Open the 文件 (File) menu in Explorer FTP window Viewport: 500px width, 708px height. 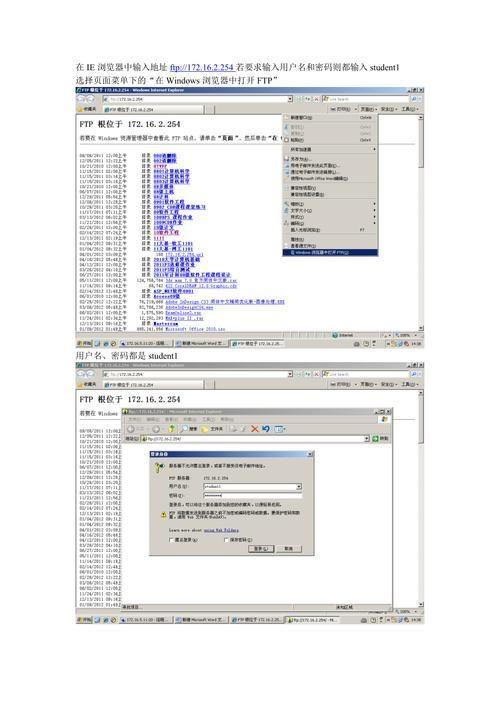coord(135,419)
